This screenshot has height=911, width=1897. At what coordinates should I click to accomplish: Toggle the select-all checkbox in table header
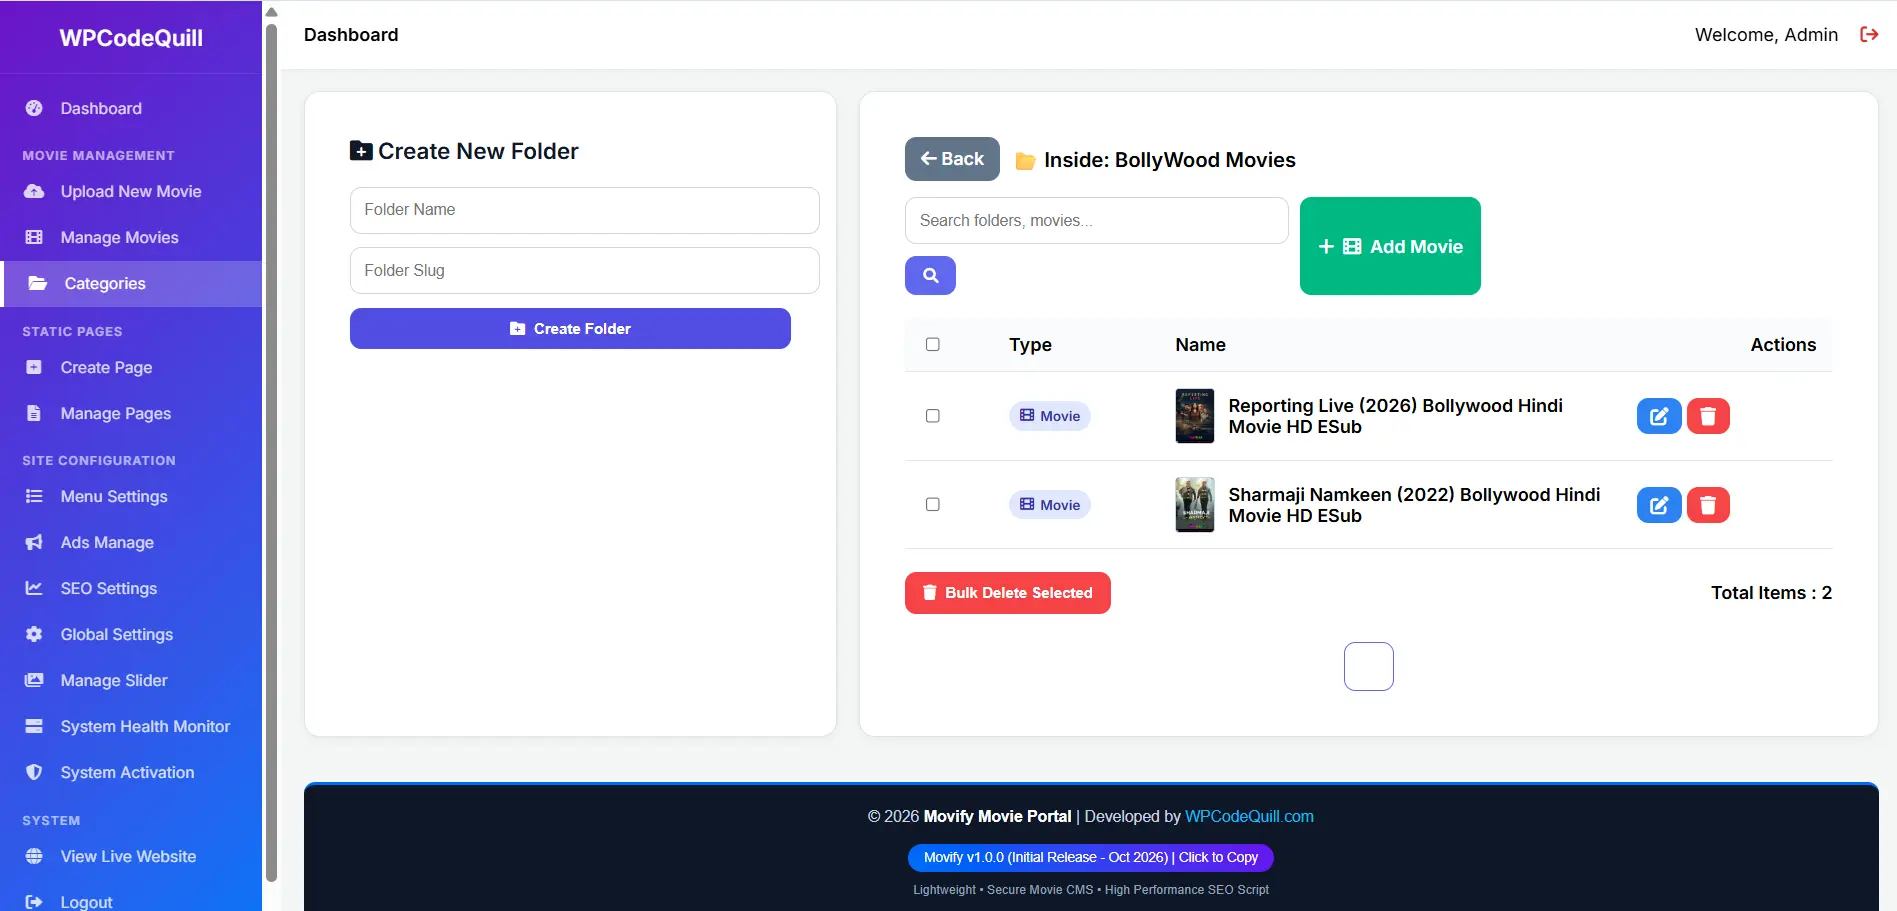click(933, 344)
